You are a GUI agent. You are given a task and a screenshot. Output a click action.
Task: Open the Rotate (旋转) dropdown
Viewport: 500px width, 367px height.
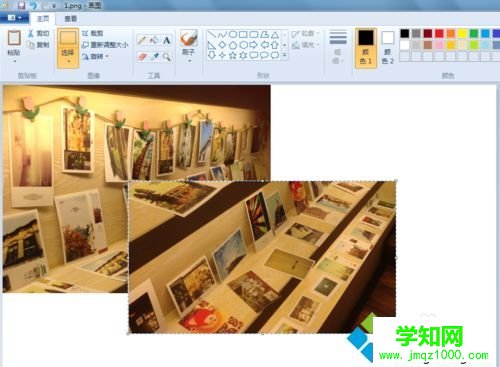click(x=95, y=56)
